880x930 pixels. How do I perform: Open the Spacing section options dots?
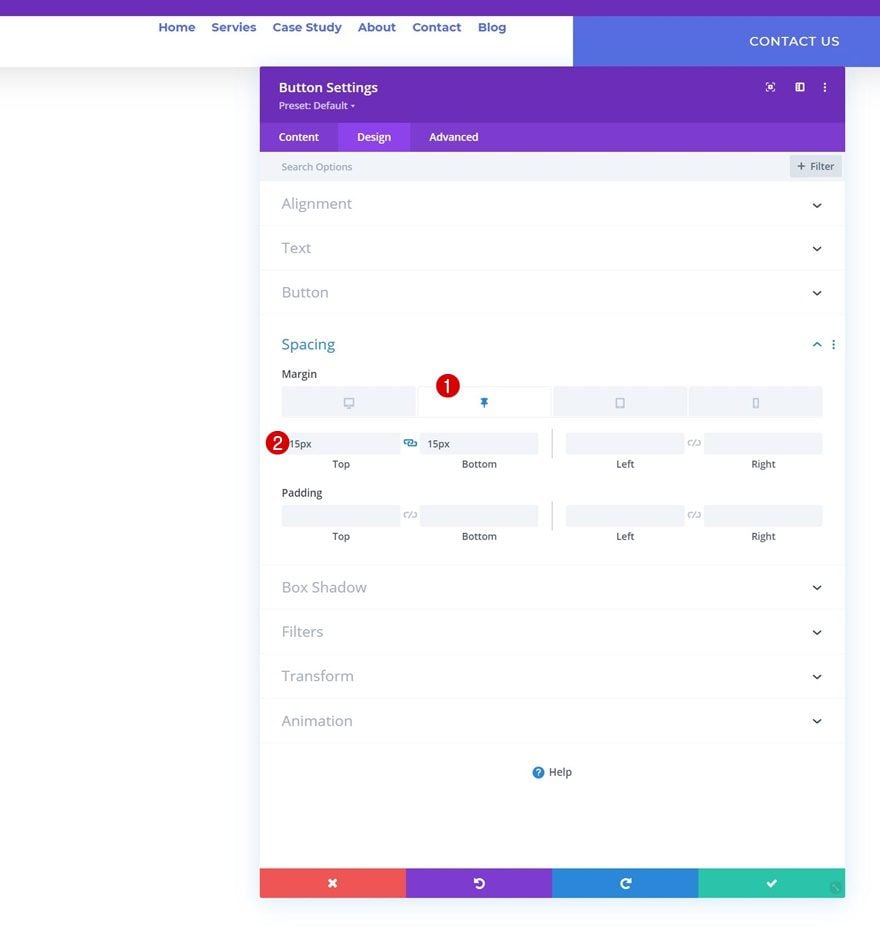pyautogui.click(x=833, y=345)
